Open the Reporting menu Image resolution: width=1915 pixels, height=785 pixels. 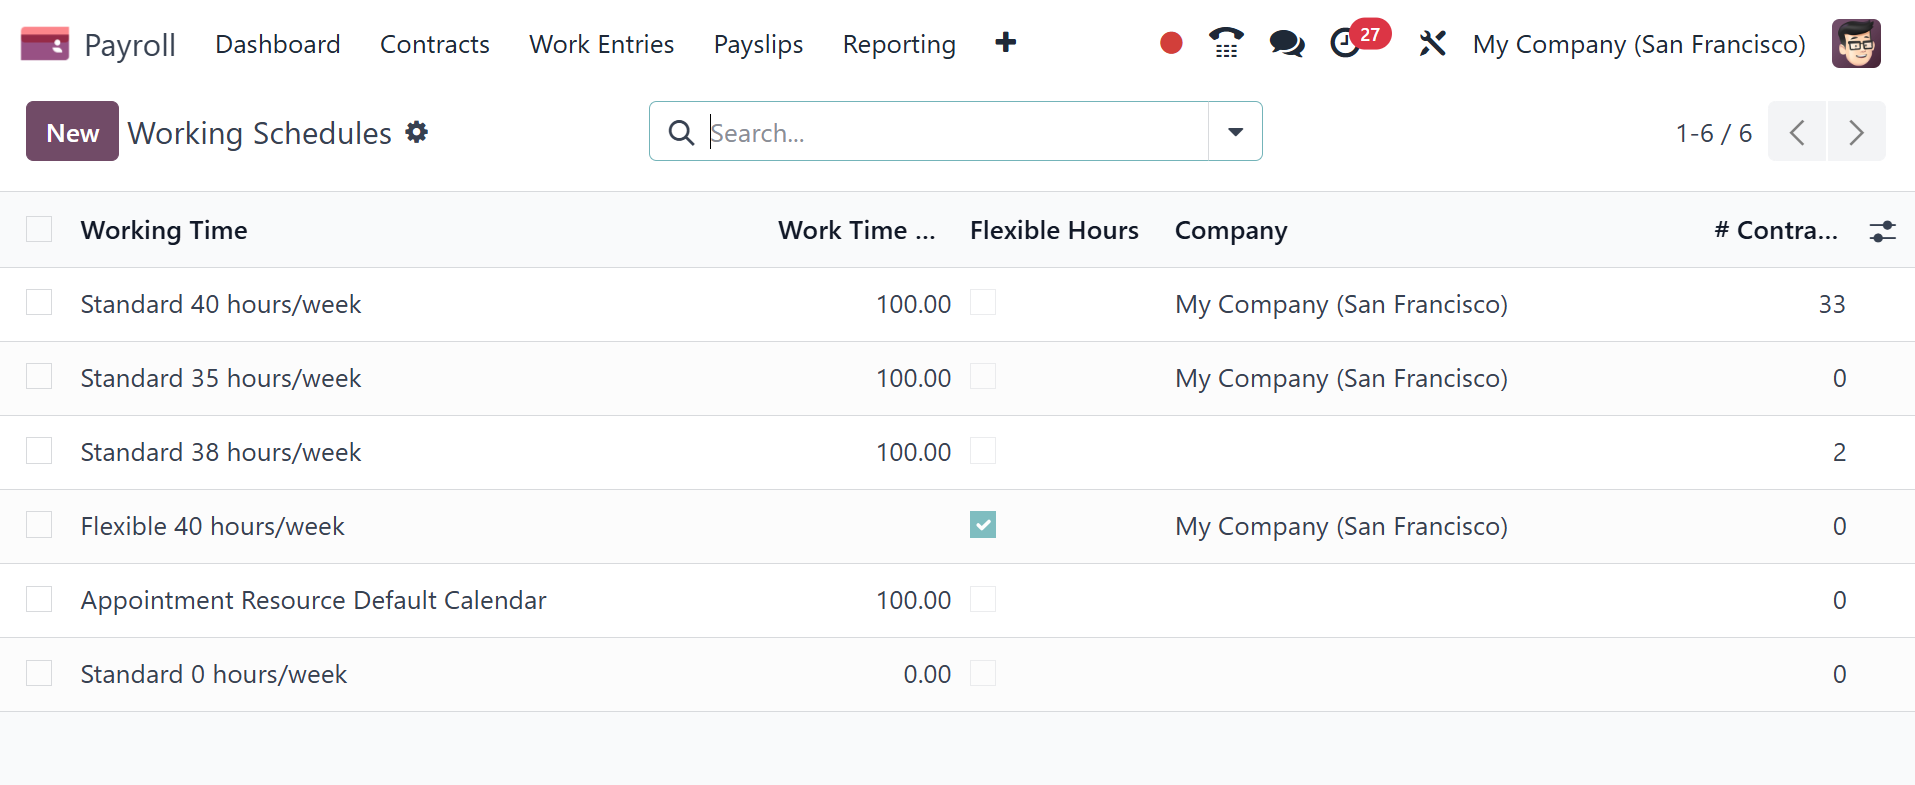899,45
